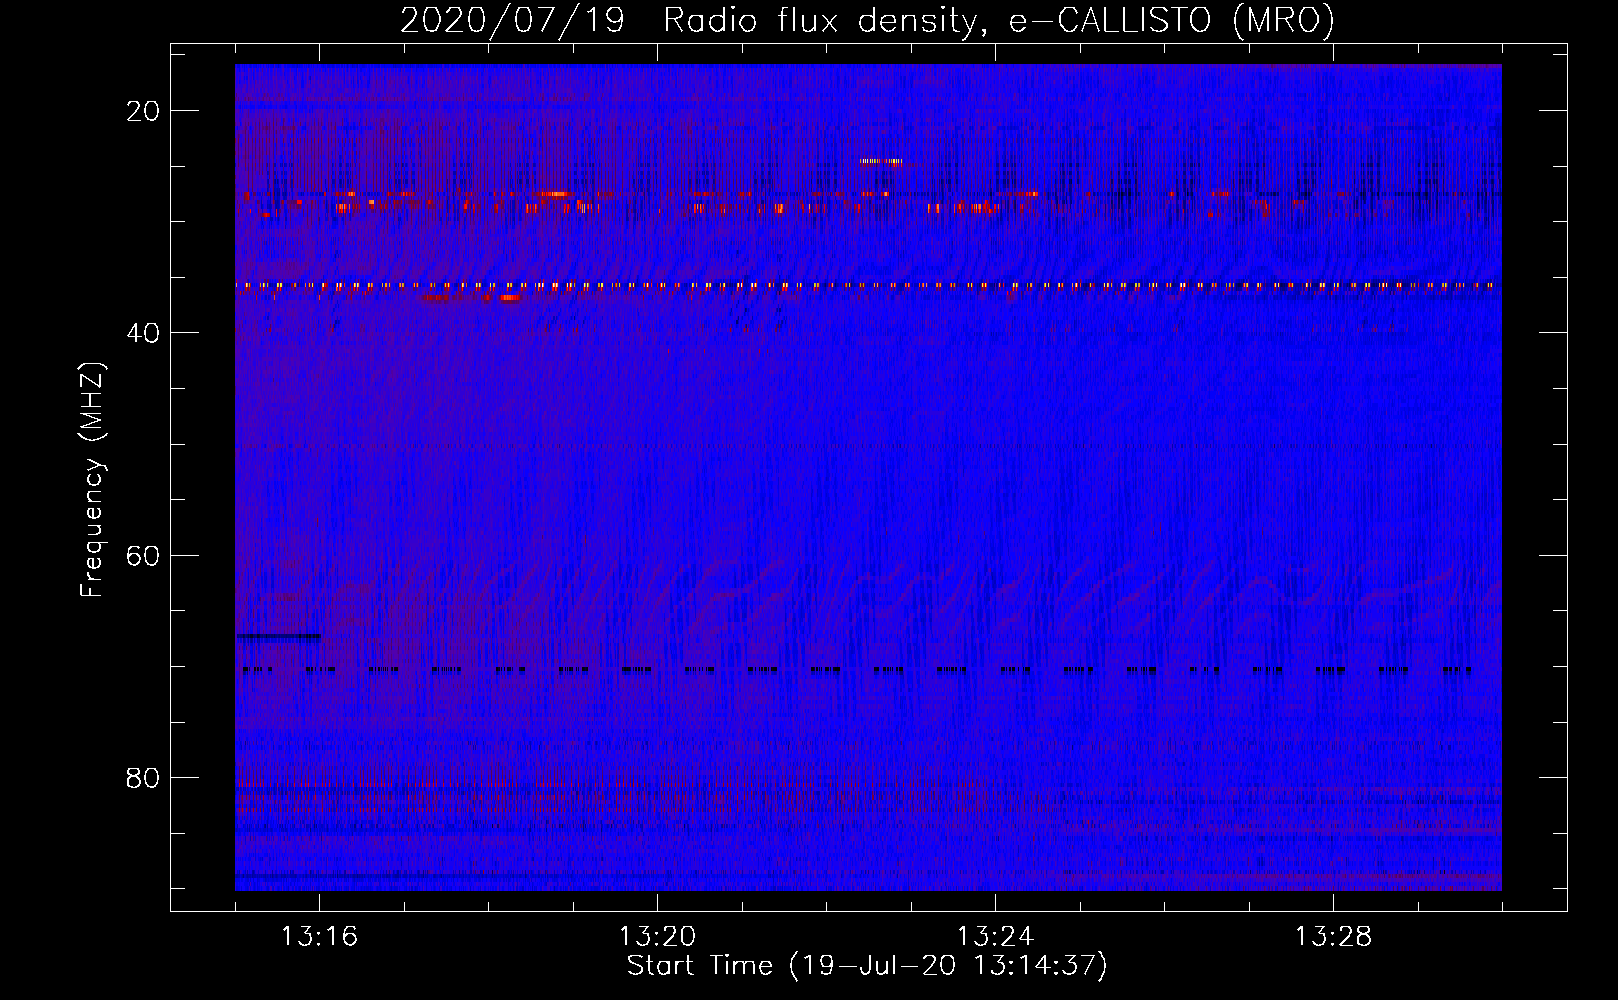Click the 40 MHz frequency tick label
The height and width of the screenshot is (1000, 1618).
tap(143, 333)
